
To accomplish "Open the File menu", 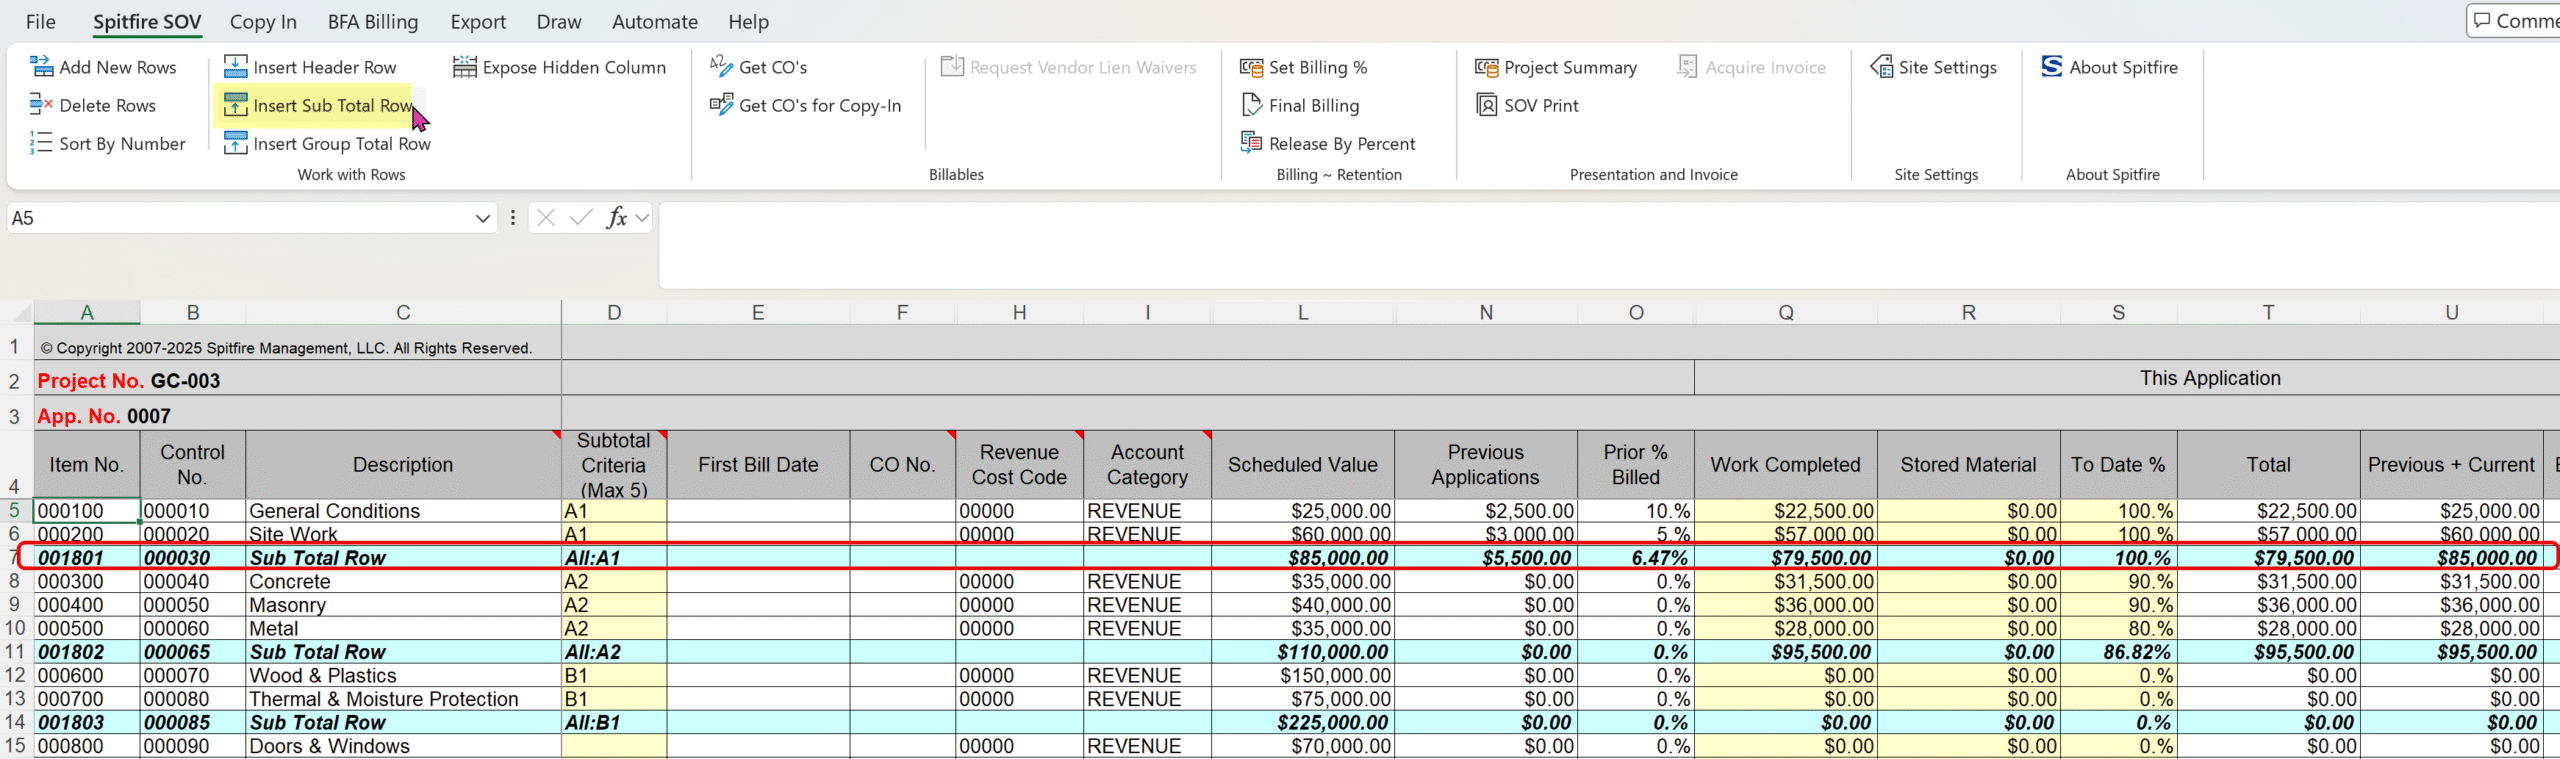I will [41, 22].
